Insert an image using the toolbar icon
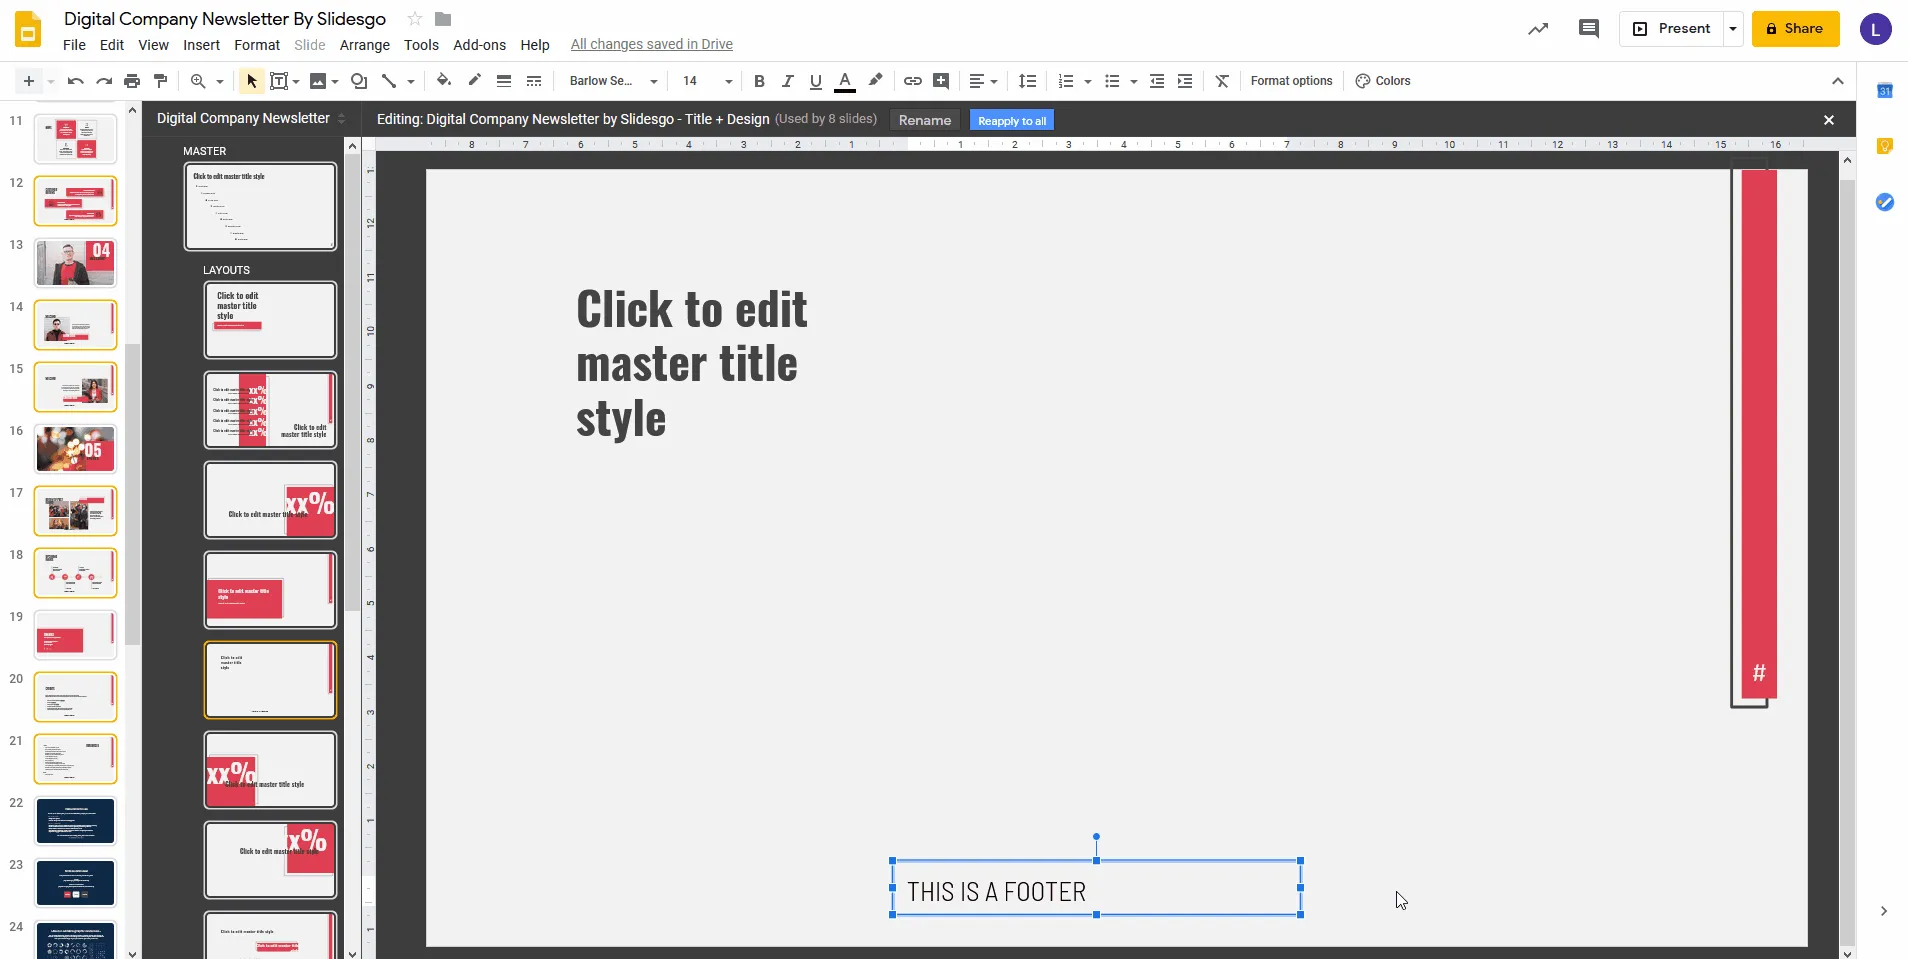Image resolution: width=1908 pixels, height=959 pixels. 317,81
